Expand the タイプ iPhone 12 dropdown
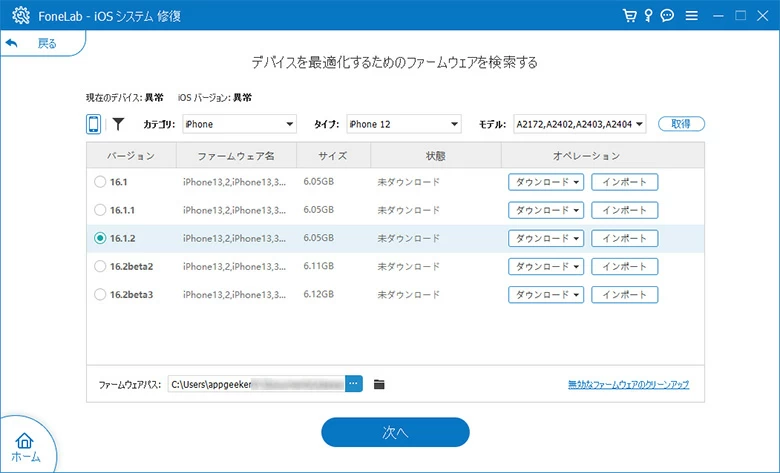 pos(404,124)
